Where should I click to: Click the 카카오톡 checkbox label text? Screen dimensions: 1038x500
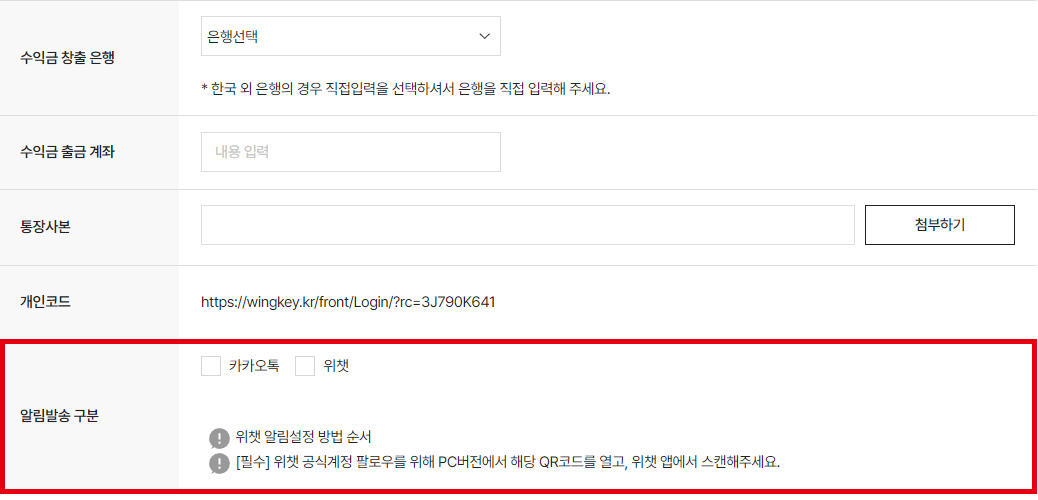point(254,366)
